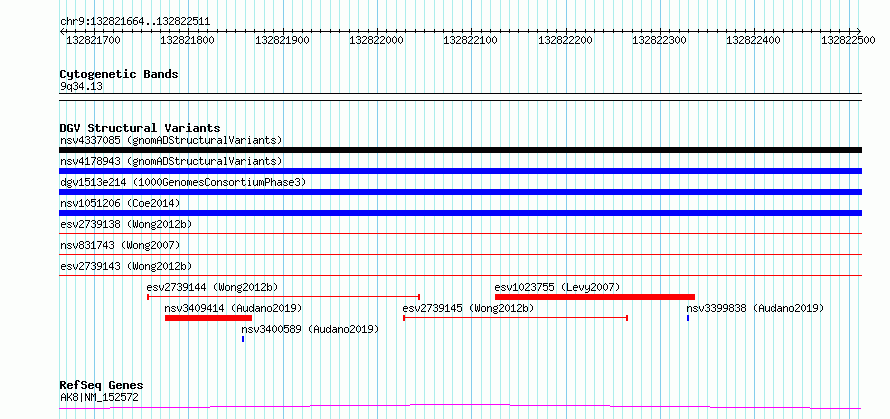This screenshot has width=890, height=419.
Task: Click the thin red nsv831743 line
Action: click(x=460, y=254)
